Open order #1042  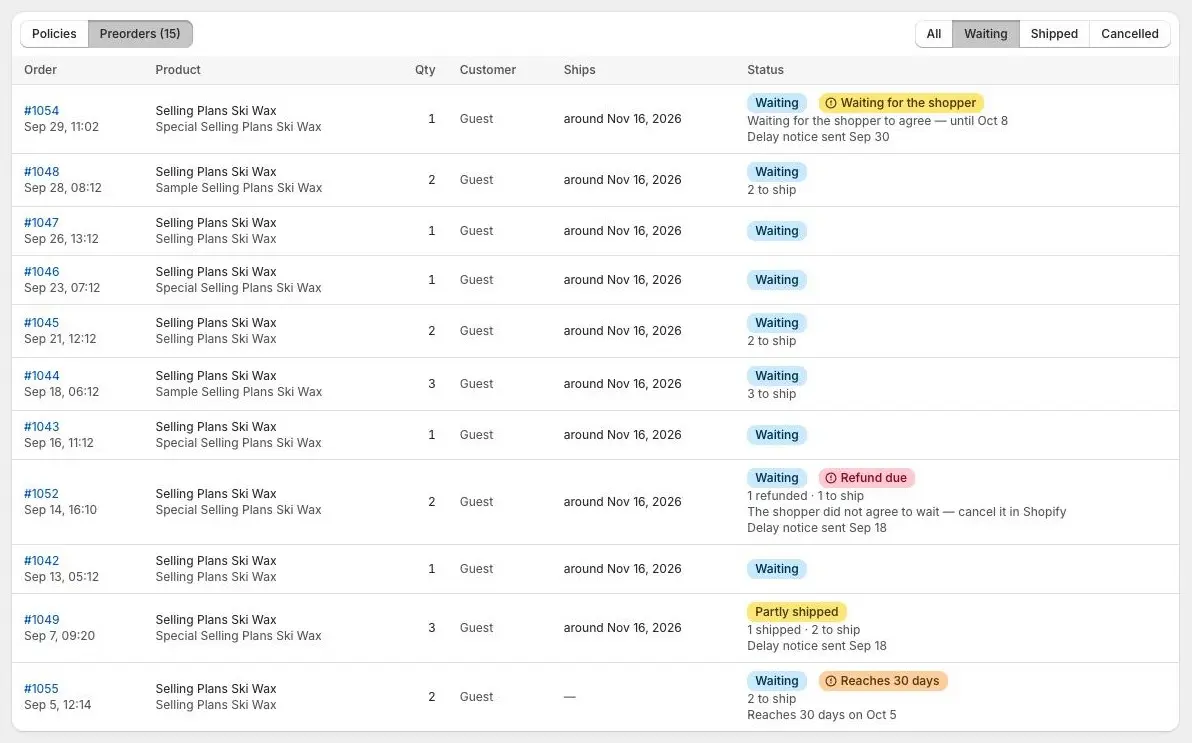click(x=41, y=560)
